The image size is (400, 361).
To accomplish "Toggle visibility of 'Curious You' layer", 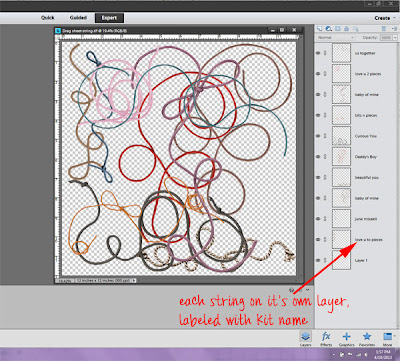I will coord(318,136).
